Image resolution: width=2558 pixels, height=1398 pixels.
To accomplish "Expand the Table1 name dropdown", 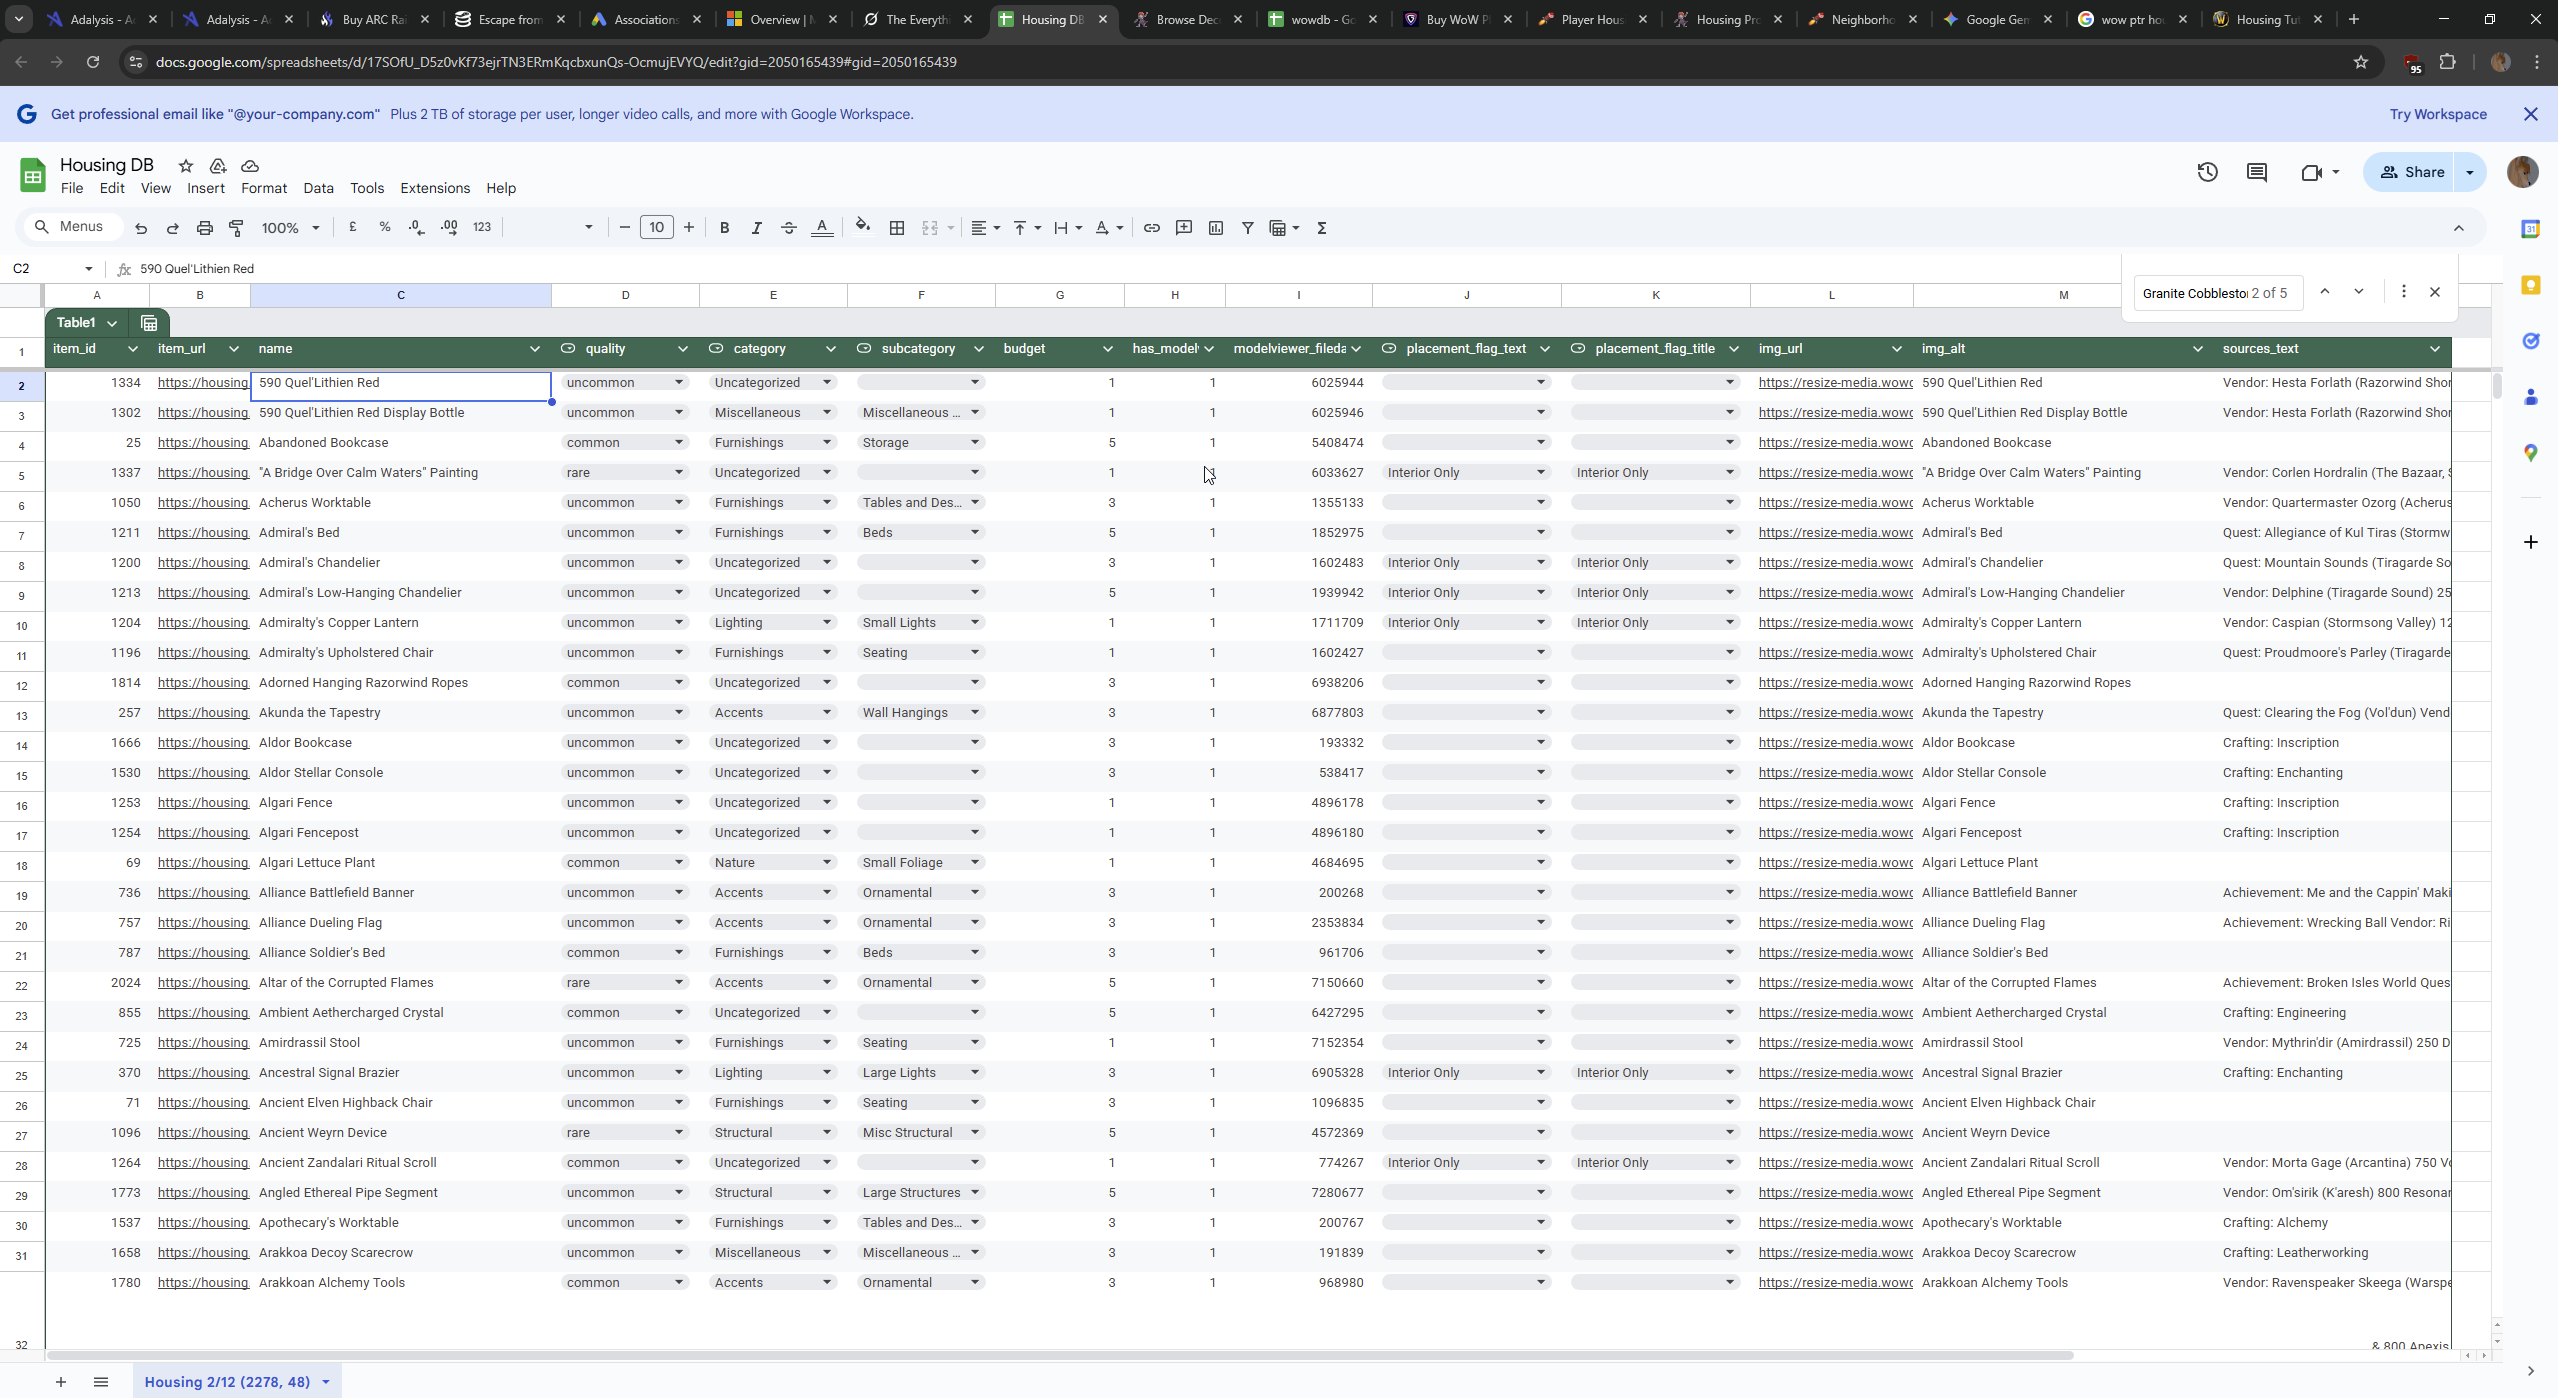I will click(x=112, y=323).
